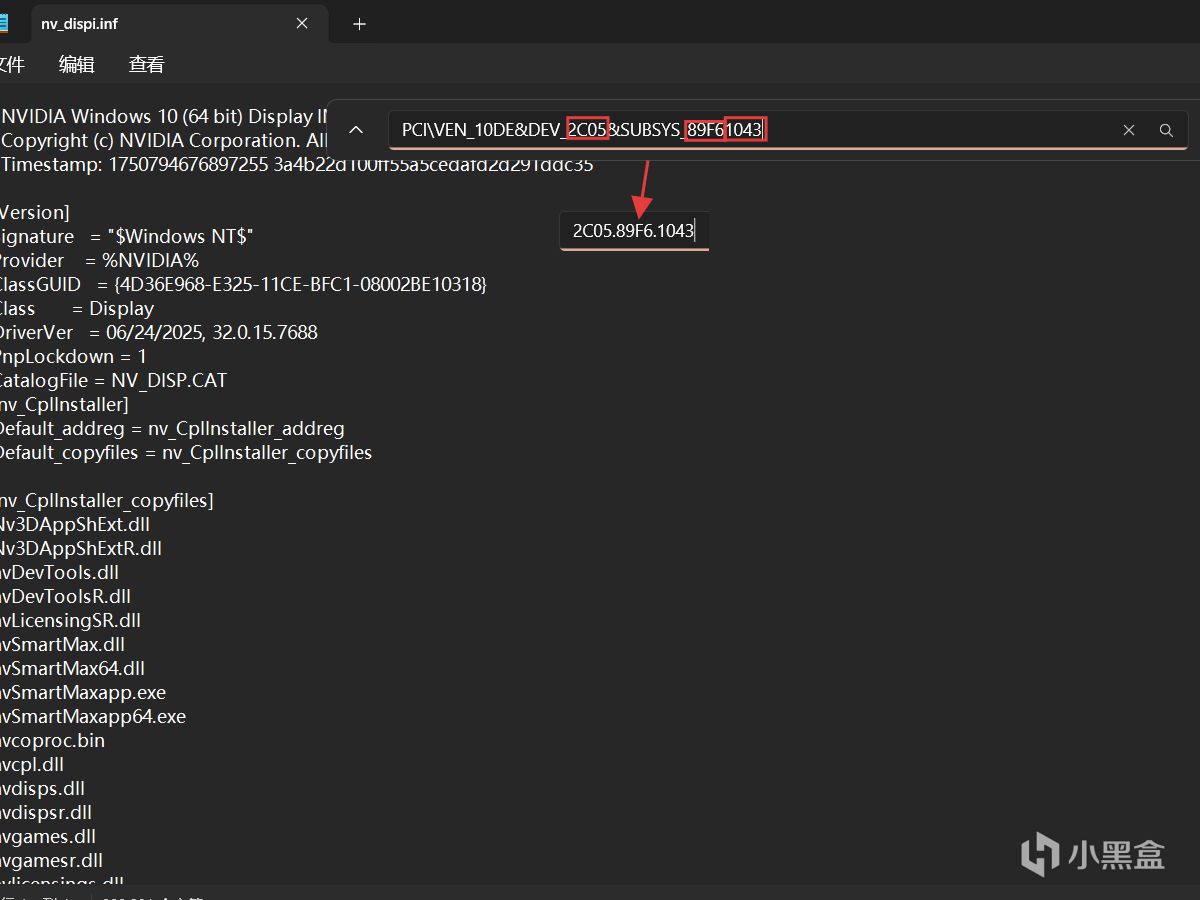Click the nvgames.dll line
This screenshot has height=900, width=1200.
pyautogui.click(x=47, y=836)
